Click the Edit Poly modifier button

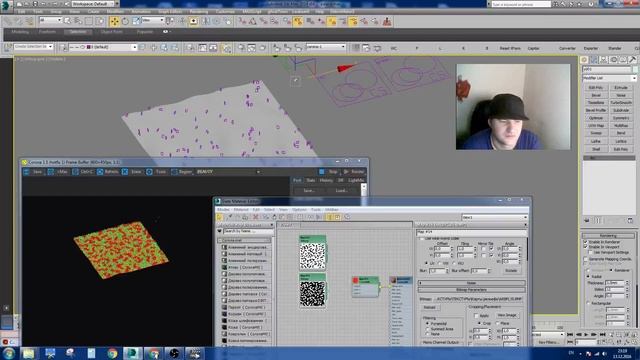(596, 88)
